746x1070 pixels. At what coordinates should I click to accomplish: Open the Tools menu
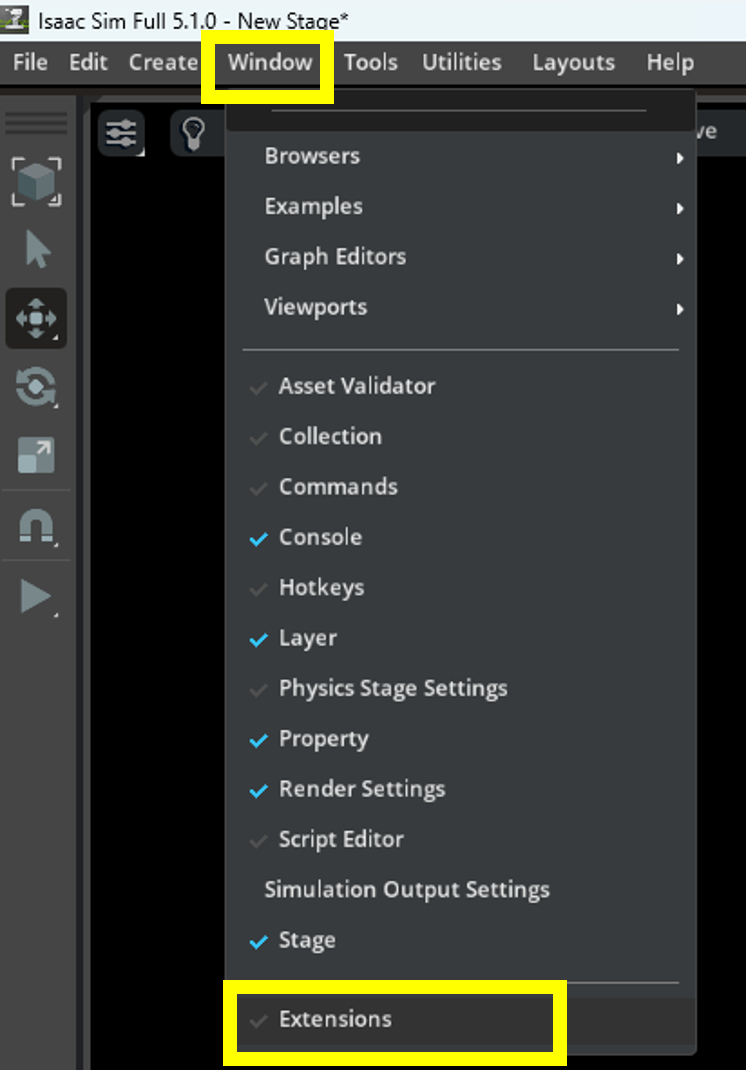click(371, 62)
